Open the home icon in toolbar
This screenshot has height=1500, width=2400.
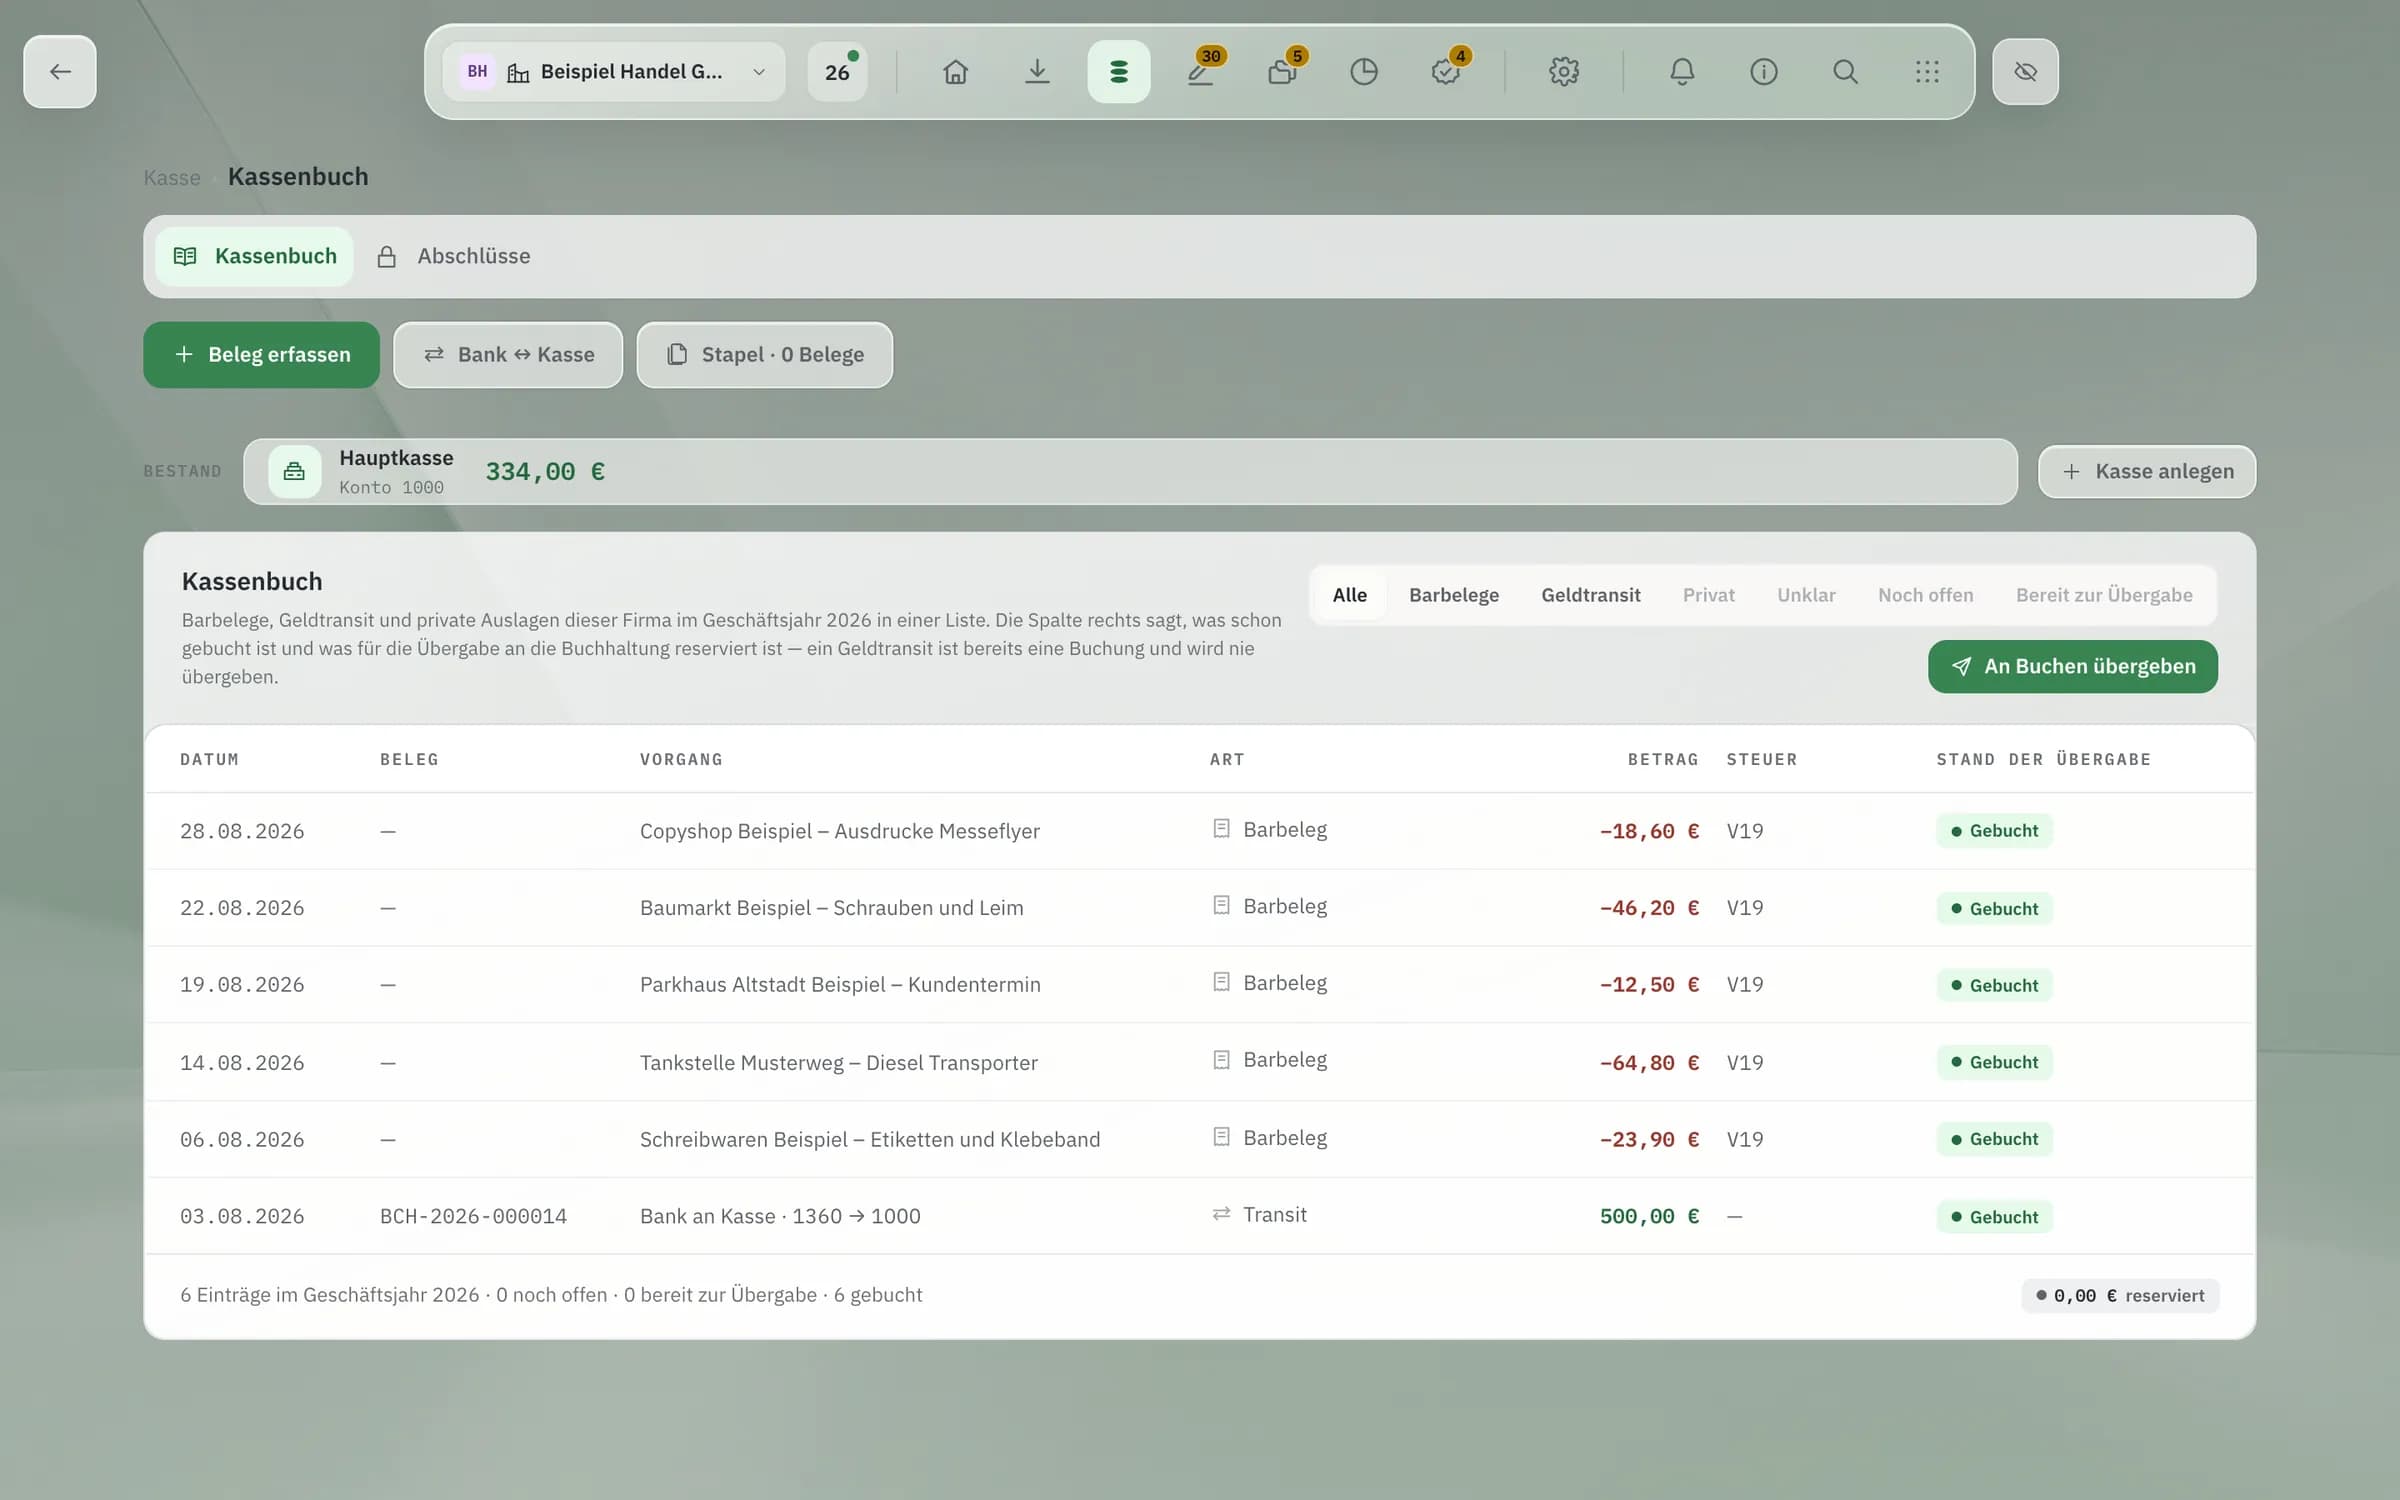click(955, 72)
